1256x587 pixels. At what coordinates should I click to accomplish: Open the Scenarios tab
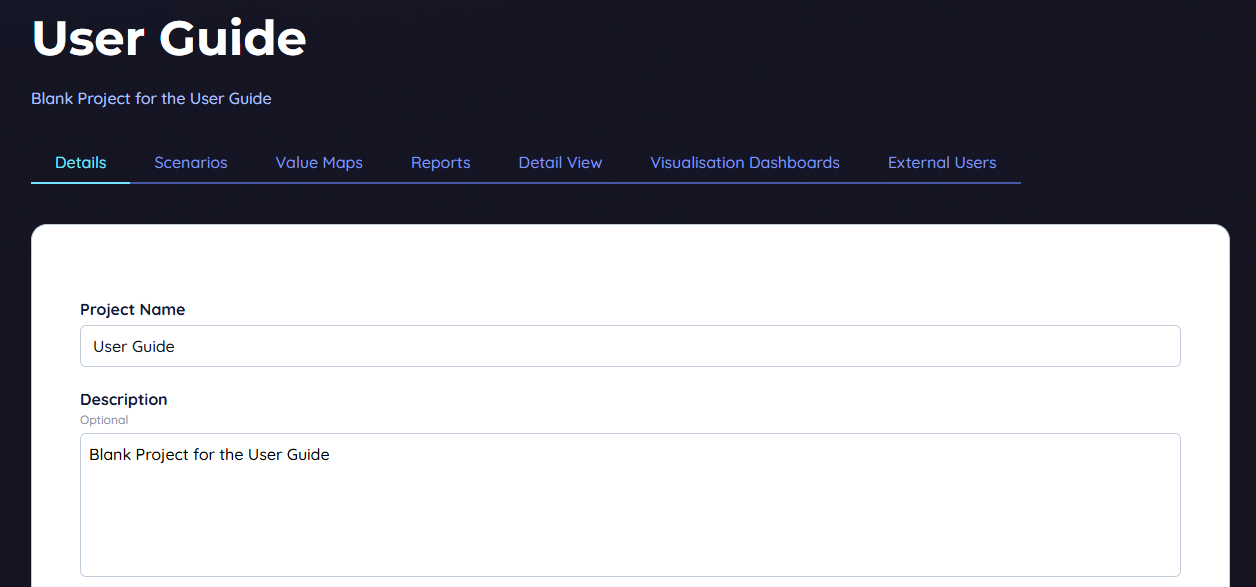coord(191,163)
